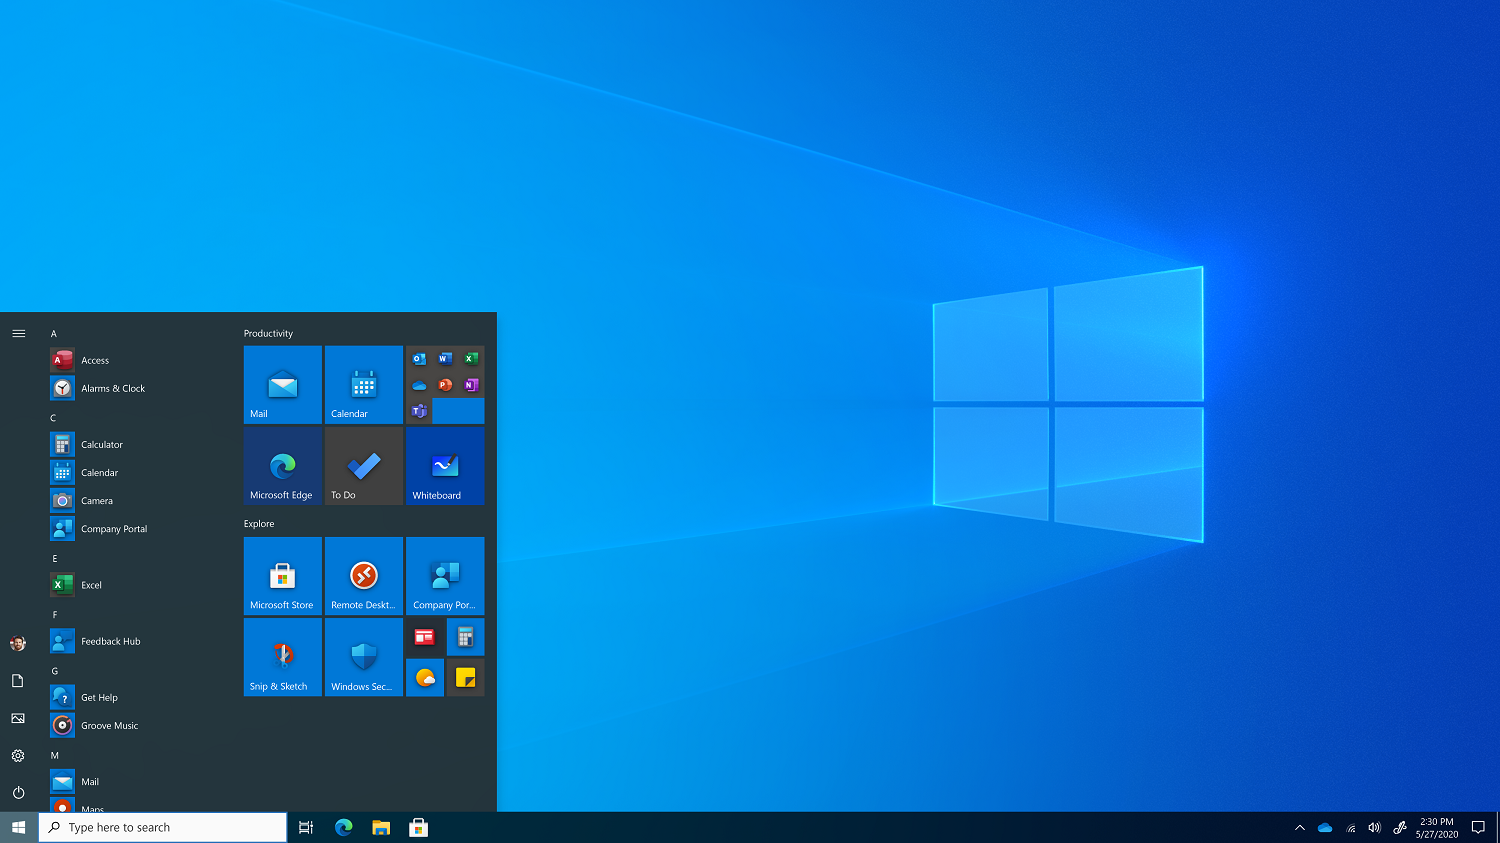Open Snip & Sketch tile

(283, 657)
